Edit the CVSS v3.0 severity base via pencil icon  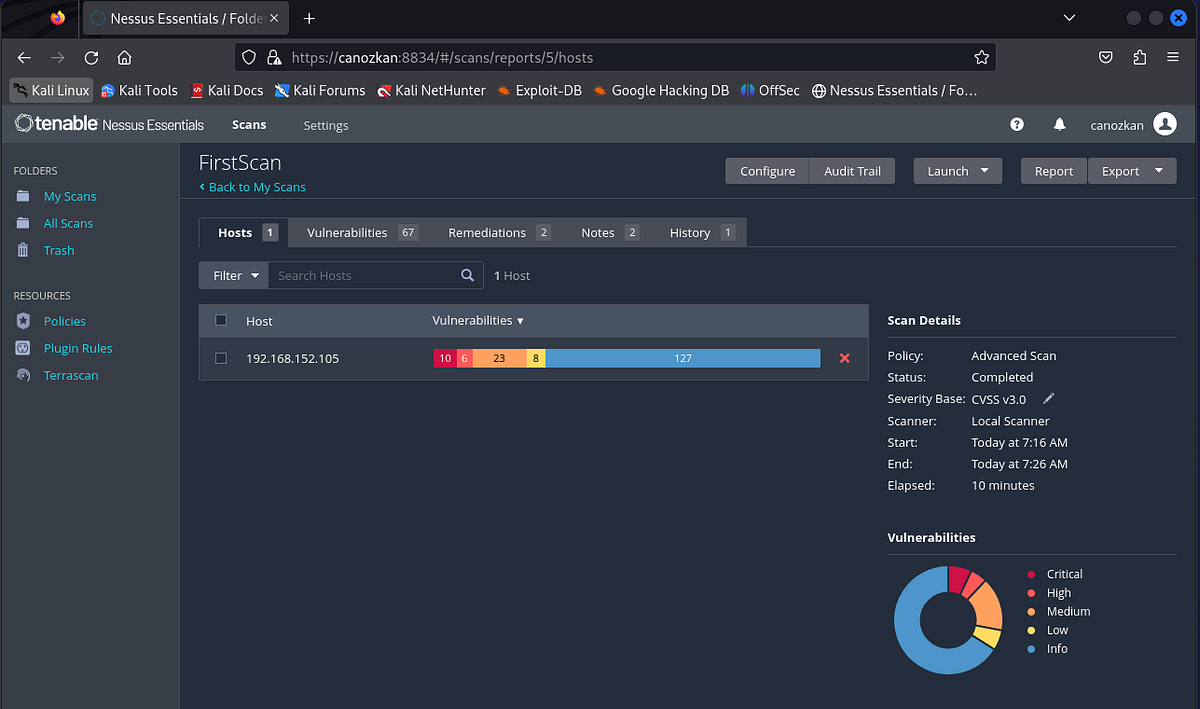click(1048, 398)
